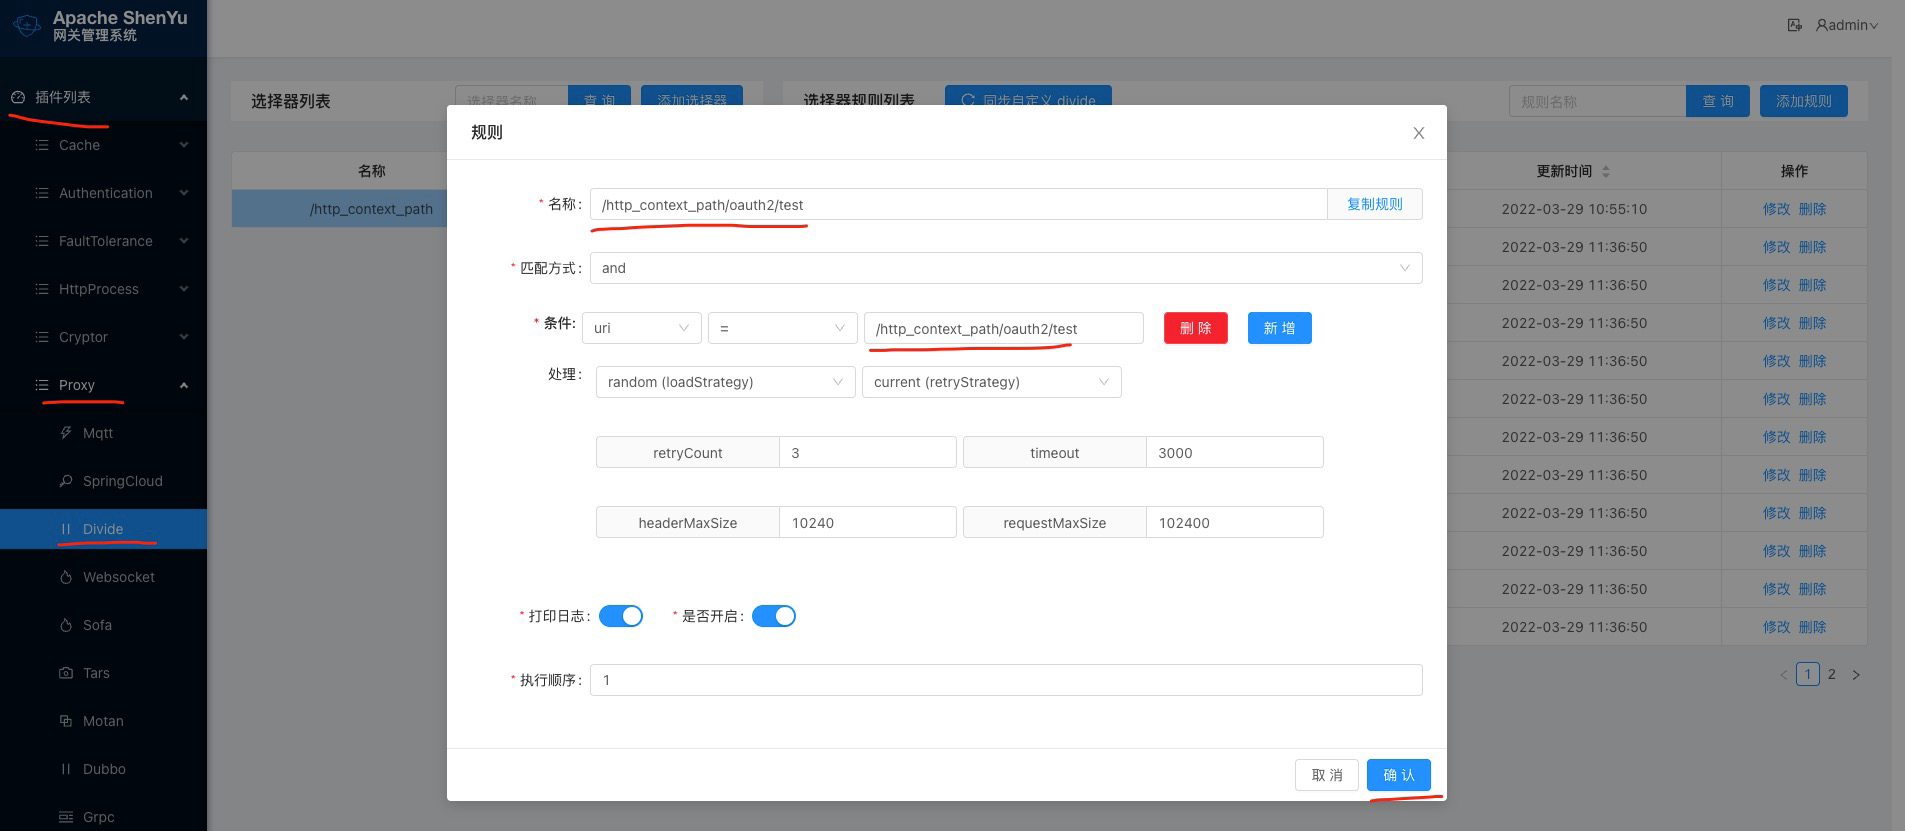This screenshot has width=1905, height=831.
Task: Close the 规则 dialog with X icon
Action: pyautogui.click(x=1418, y=133)
